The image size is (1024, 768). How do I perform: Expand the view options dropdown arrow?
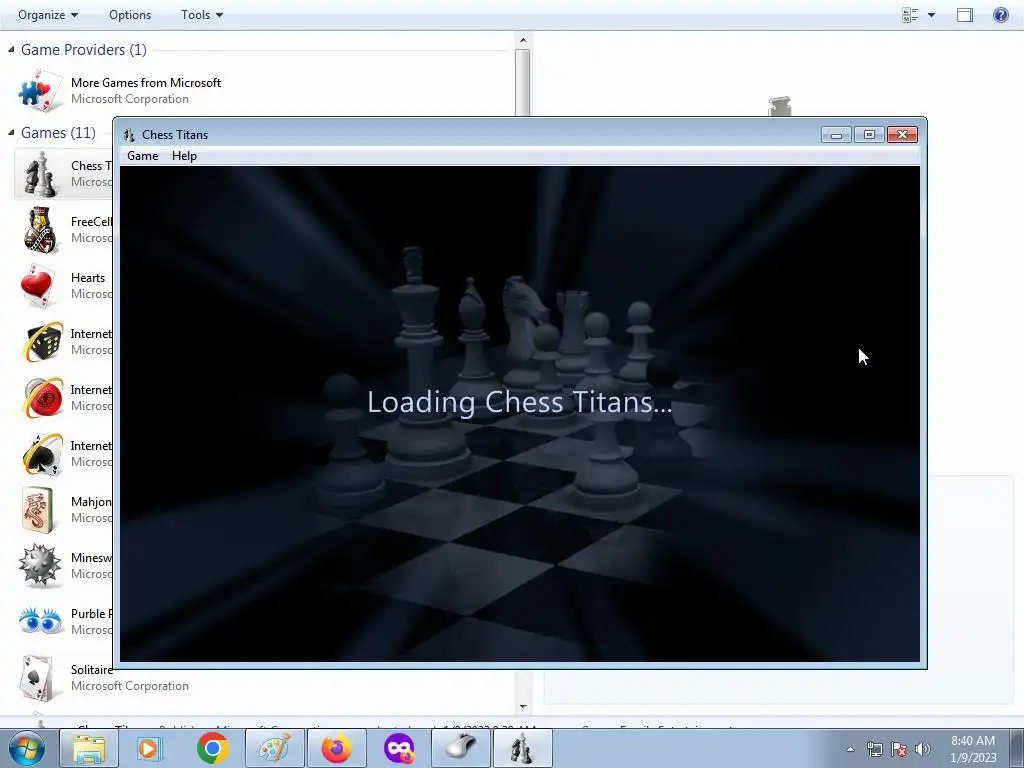931,15
